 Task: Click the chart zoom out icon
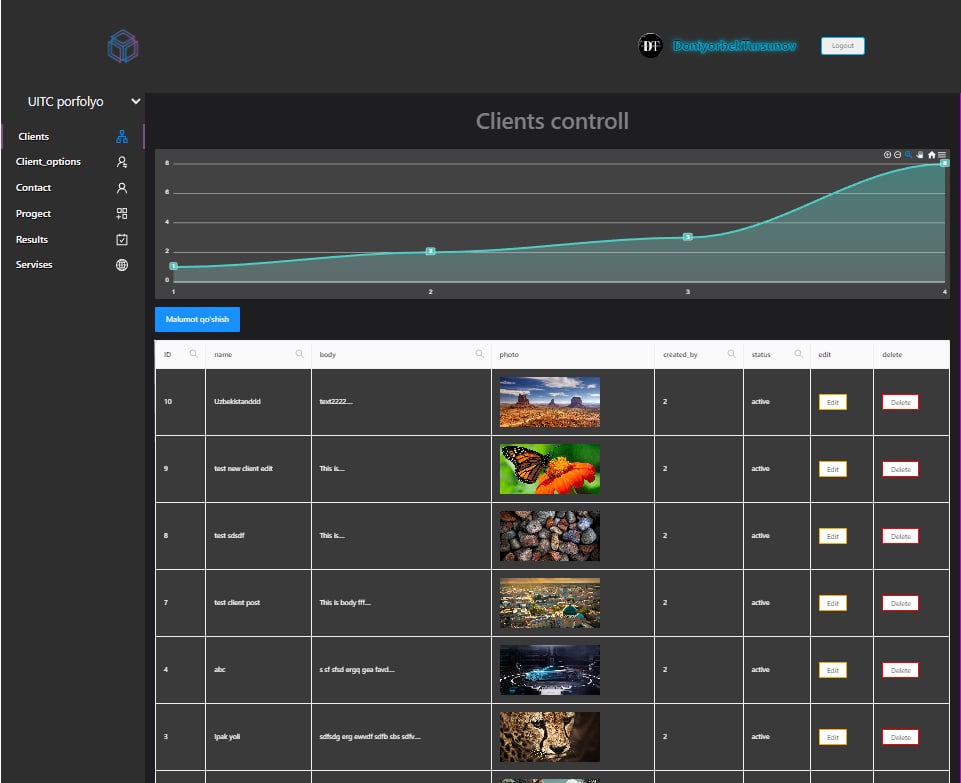(897, 155)
